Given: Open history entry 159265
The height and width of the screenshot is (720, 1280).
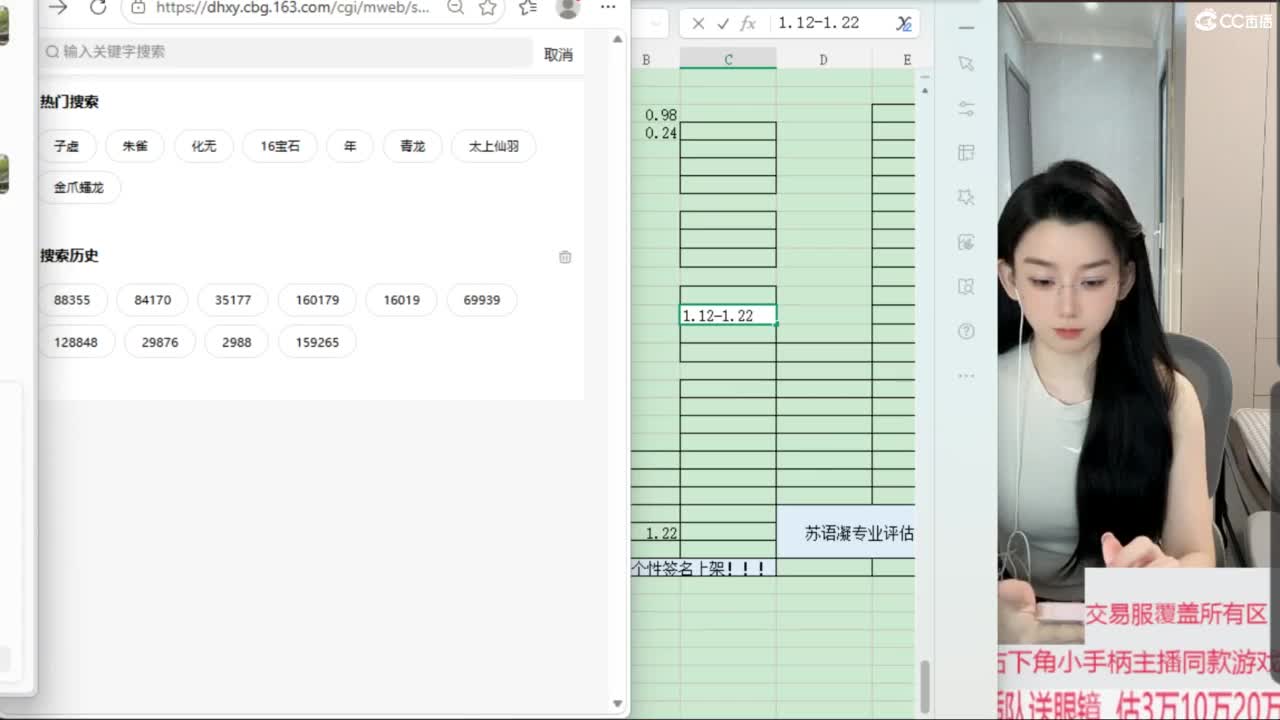Looking at the screenshot, I should [317, 342].
